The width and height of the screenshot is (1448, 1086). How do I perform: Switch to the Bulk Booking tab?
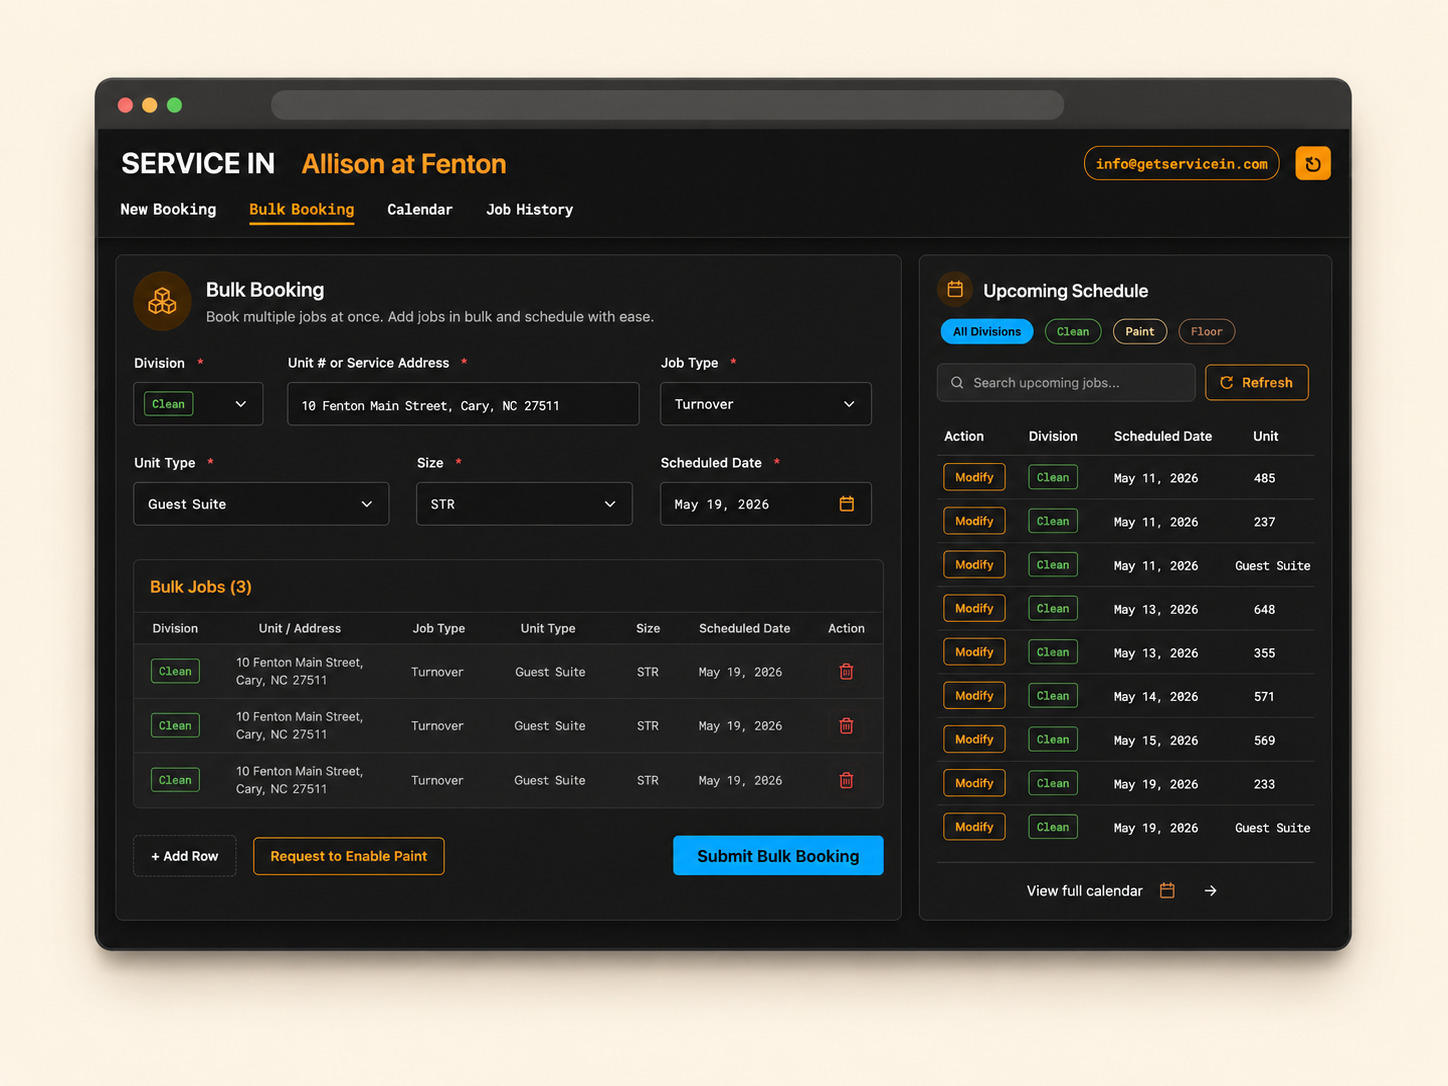301,209
